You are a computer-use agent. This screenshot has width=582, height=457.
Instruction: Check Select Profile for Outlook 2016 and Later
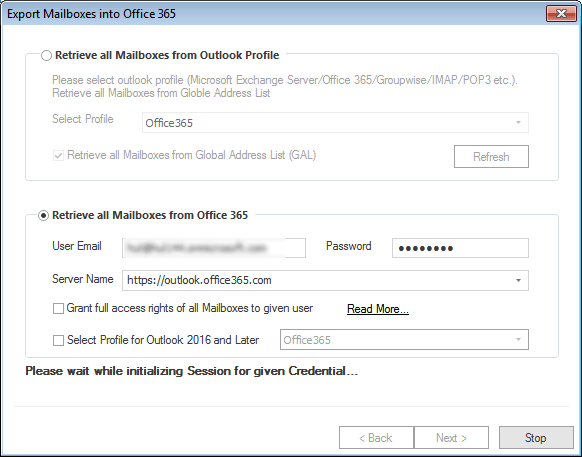click(58, 340)
